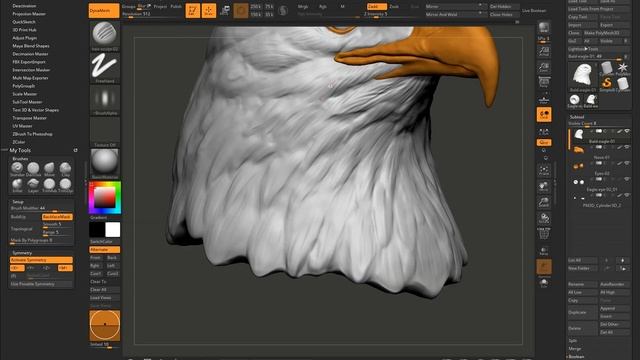Screen dimensions: 640x360
Task: Click the Duplicate subtool button
Action: [x=582, y=312]
